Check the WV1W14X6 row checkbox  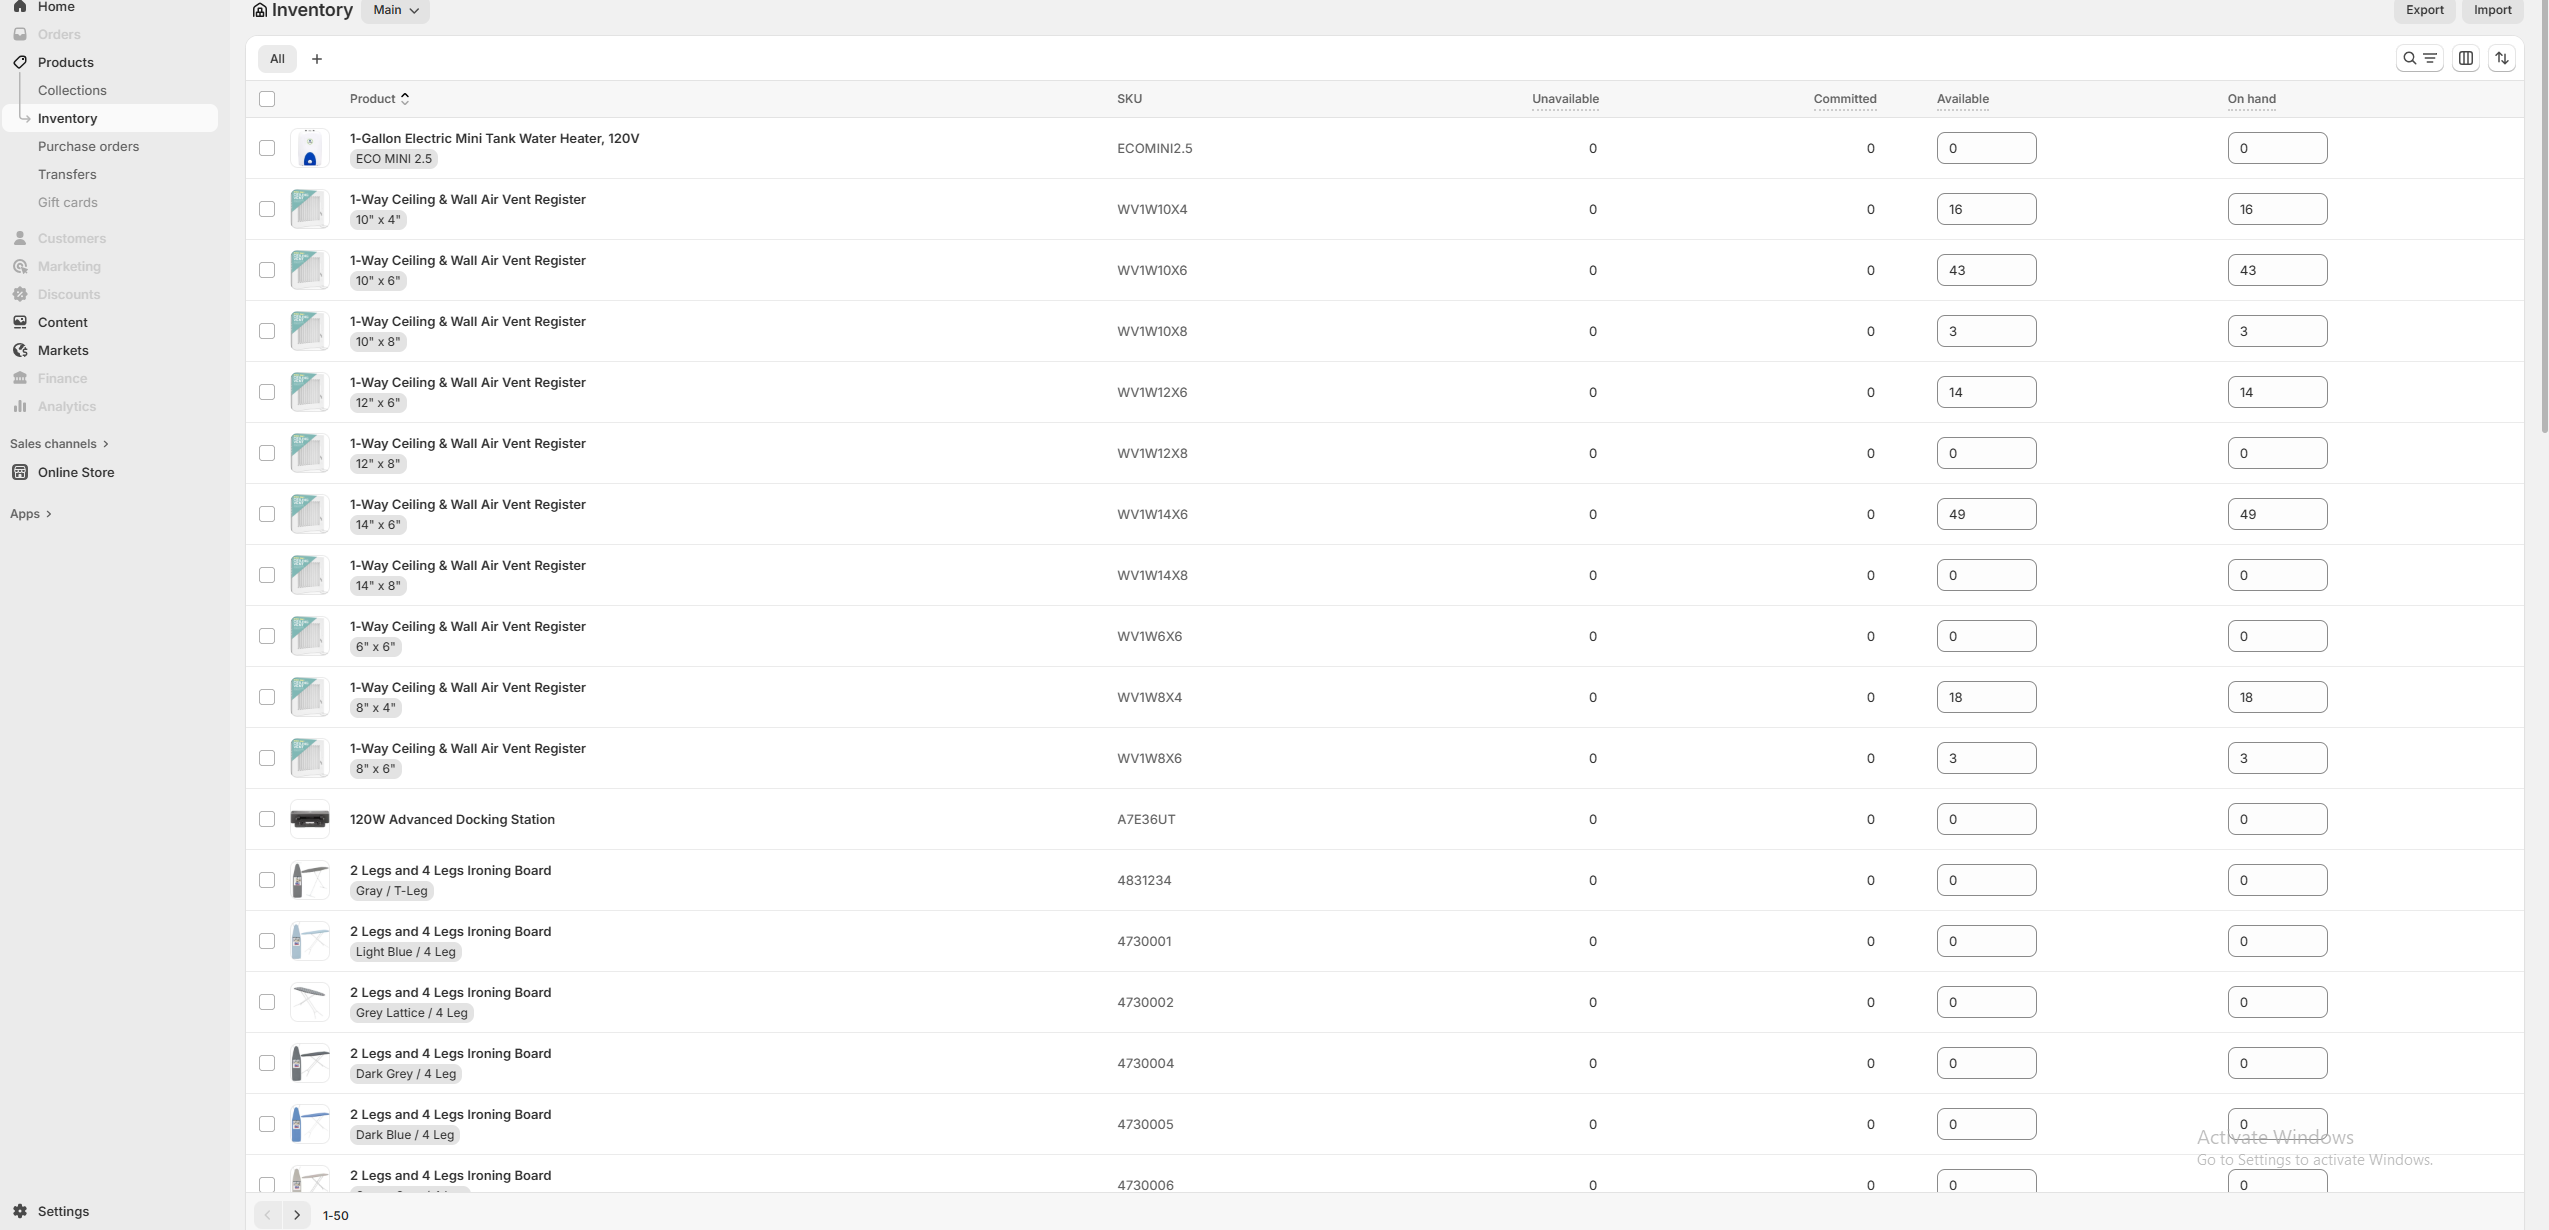coord(267,514)
